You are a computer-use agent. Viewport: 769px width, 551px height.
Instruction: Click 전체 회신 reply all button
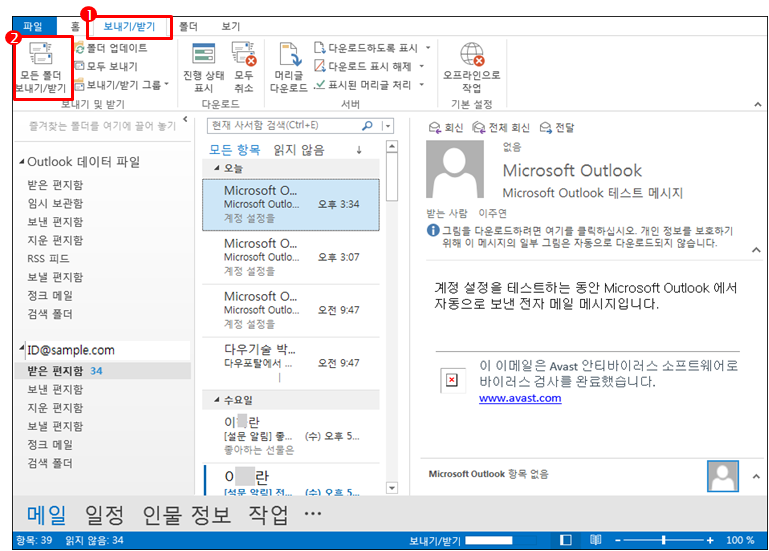point(501,128)
